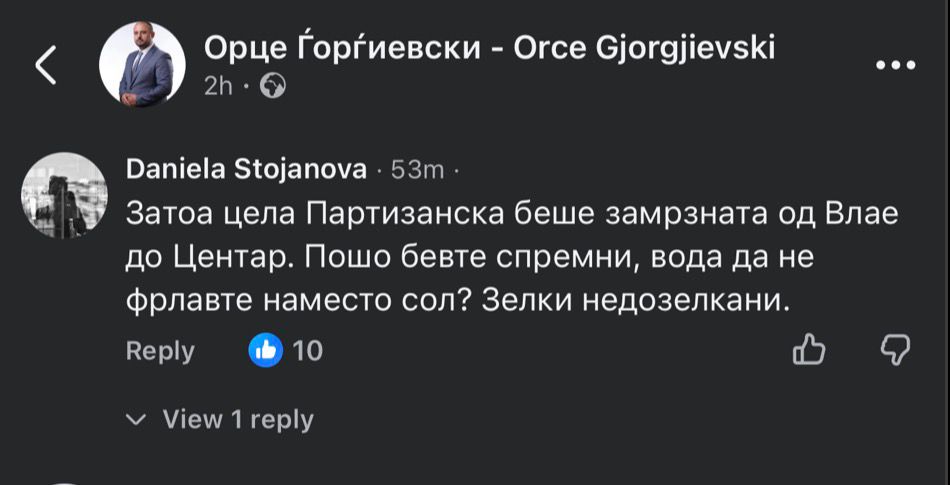
Task: View the 10 reactions count
Action: point(308,351)
